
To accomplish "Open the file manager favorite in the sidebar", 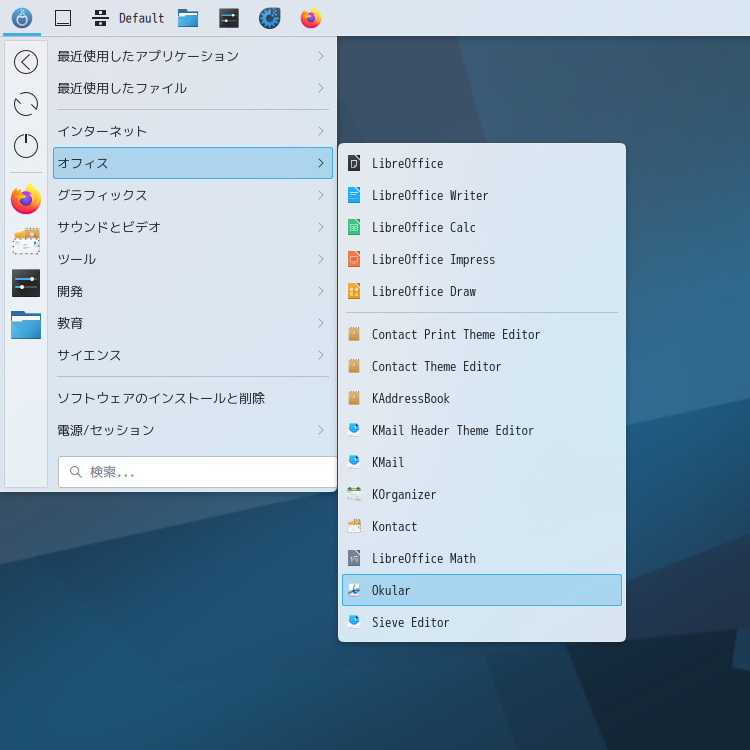I will (x=26, y=325).
